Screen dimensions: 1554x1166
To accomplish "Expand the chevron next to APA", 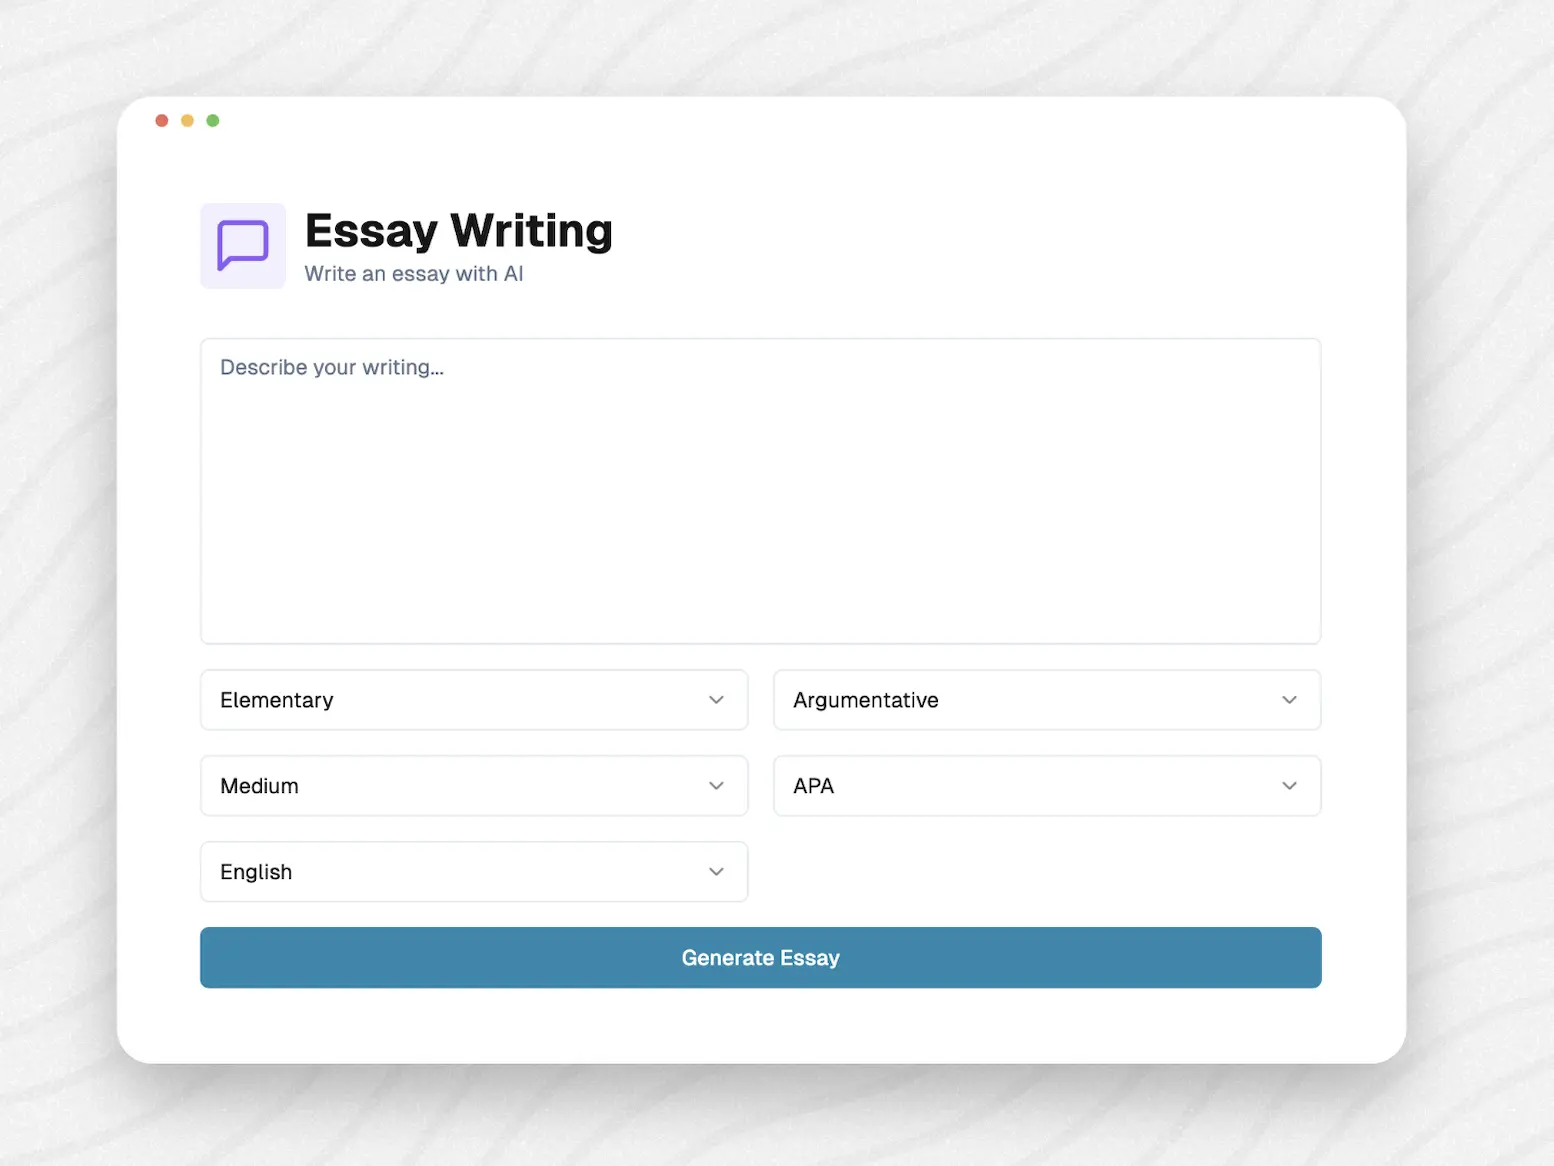I will [x=1290, y=786].
